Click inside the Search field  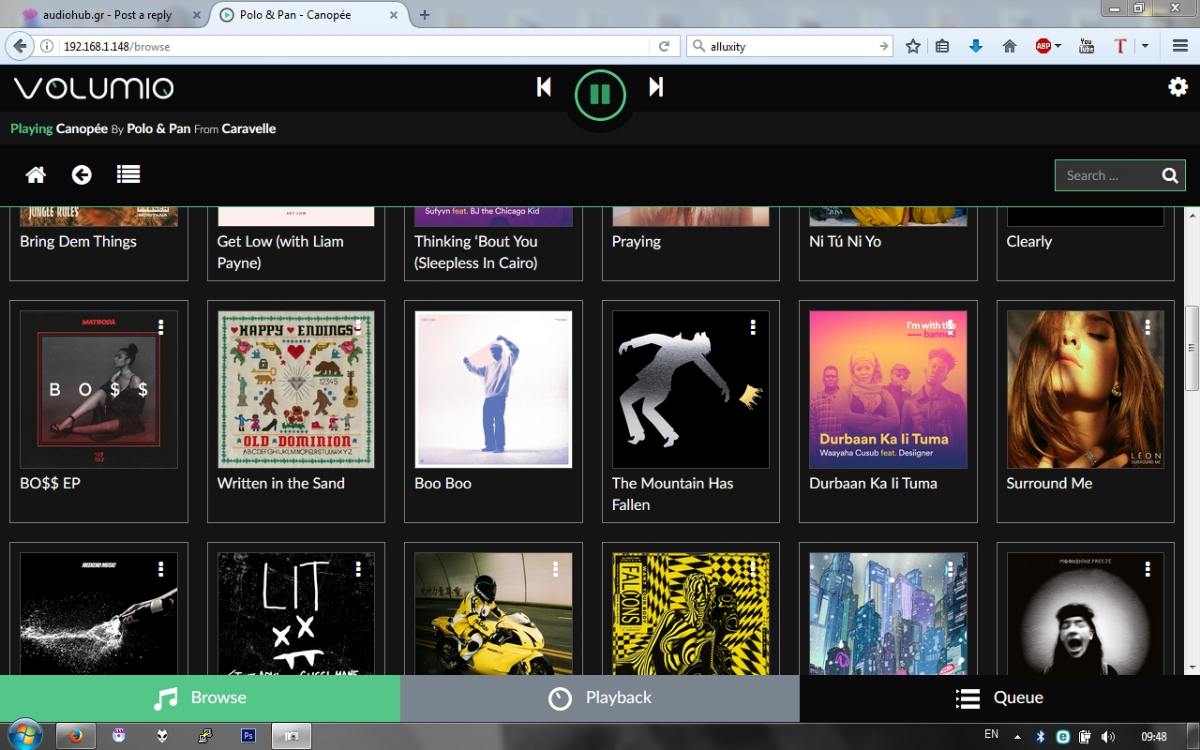click(x=1105, y=175)
